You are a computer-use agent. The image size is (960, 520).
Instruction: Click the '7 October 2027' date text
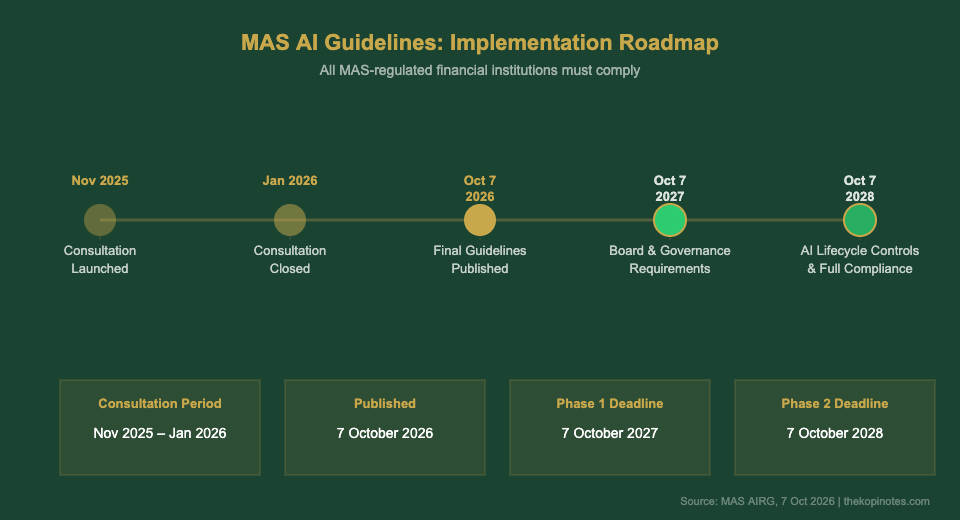click(610, 434)
